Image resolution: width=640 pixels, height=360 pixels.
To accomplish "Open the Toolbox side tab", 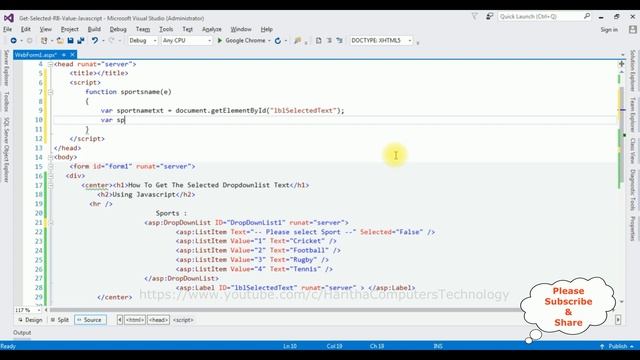I will click(x=7, y=102).
